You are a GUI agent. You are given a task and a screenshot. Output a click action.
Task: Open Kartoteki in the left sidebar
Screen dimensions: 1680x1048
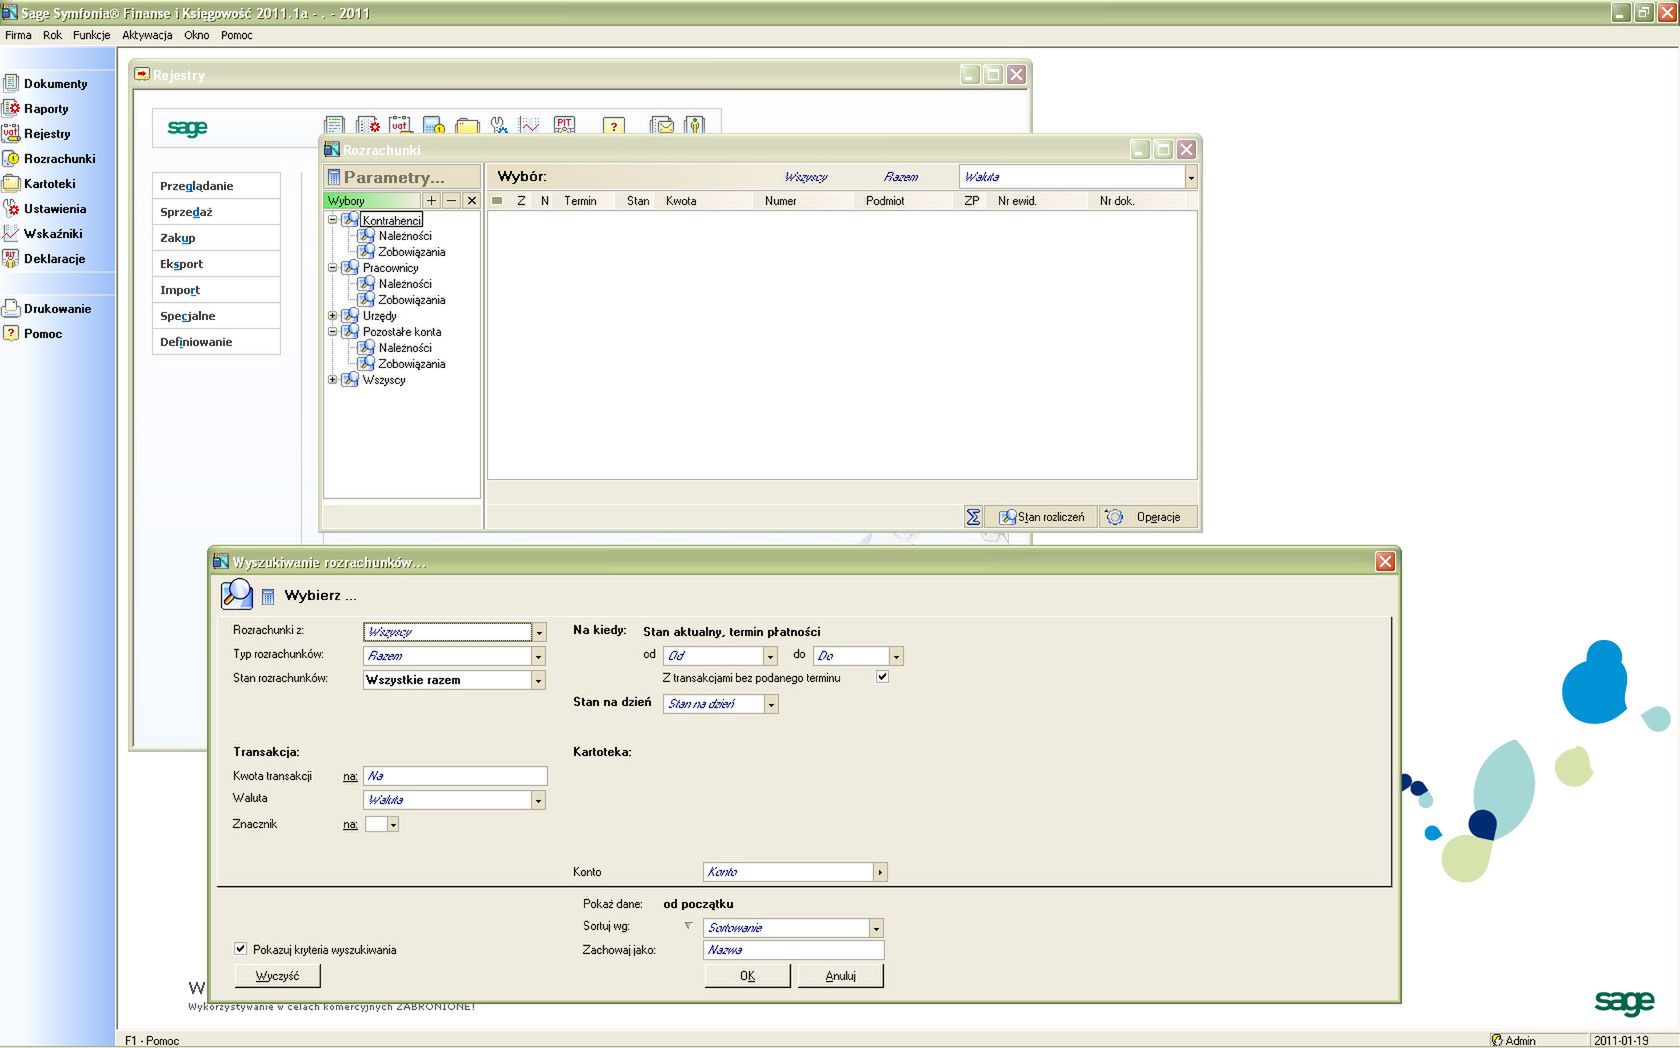[40, 183]
